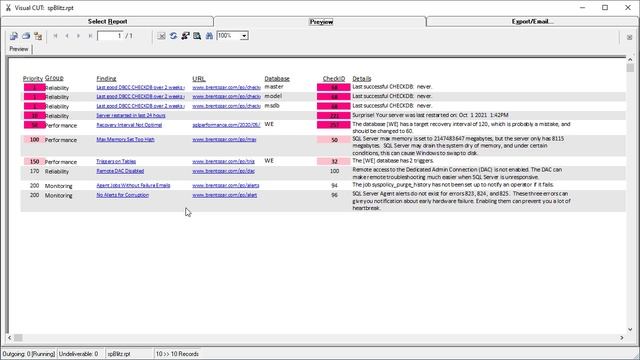Click the Details column header
The height and width of the screenshot is (360, 640).
pos(362,78)
